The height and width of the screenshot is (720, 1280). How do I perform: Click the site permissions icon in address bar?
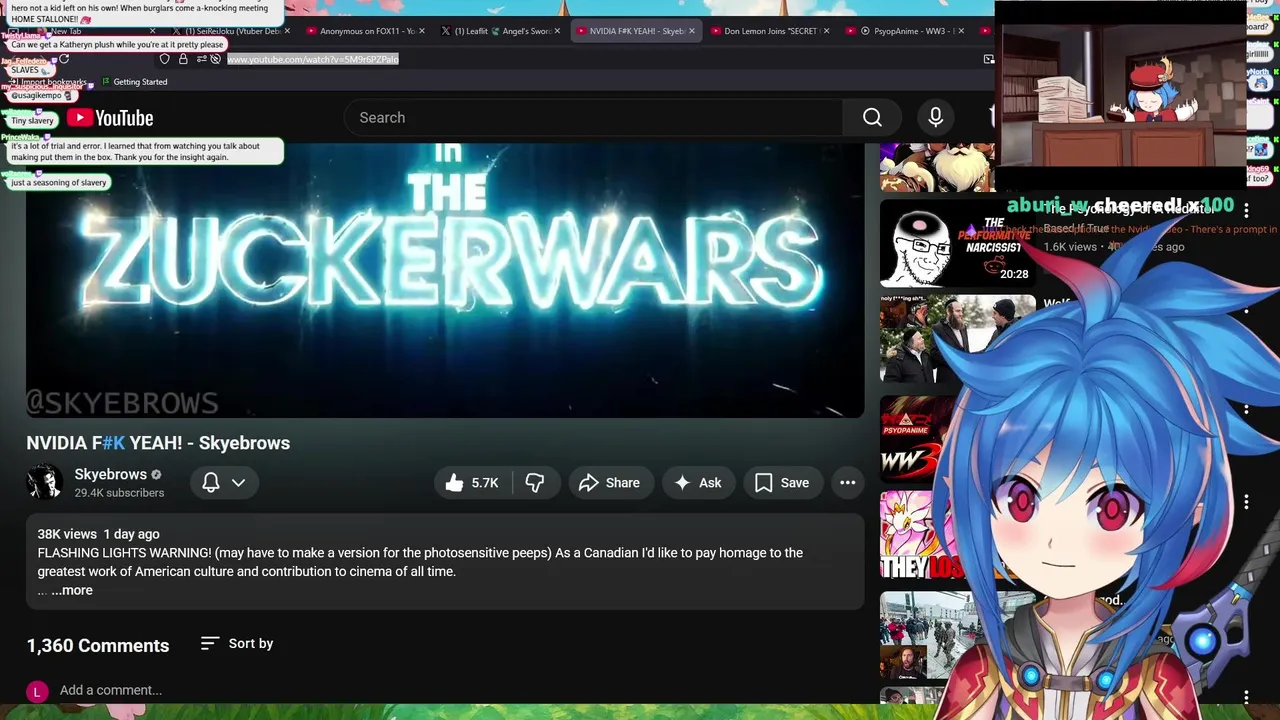[201, 59]
